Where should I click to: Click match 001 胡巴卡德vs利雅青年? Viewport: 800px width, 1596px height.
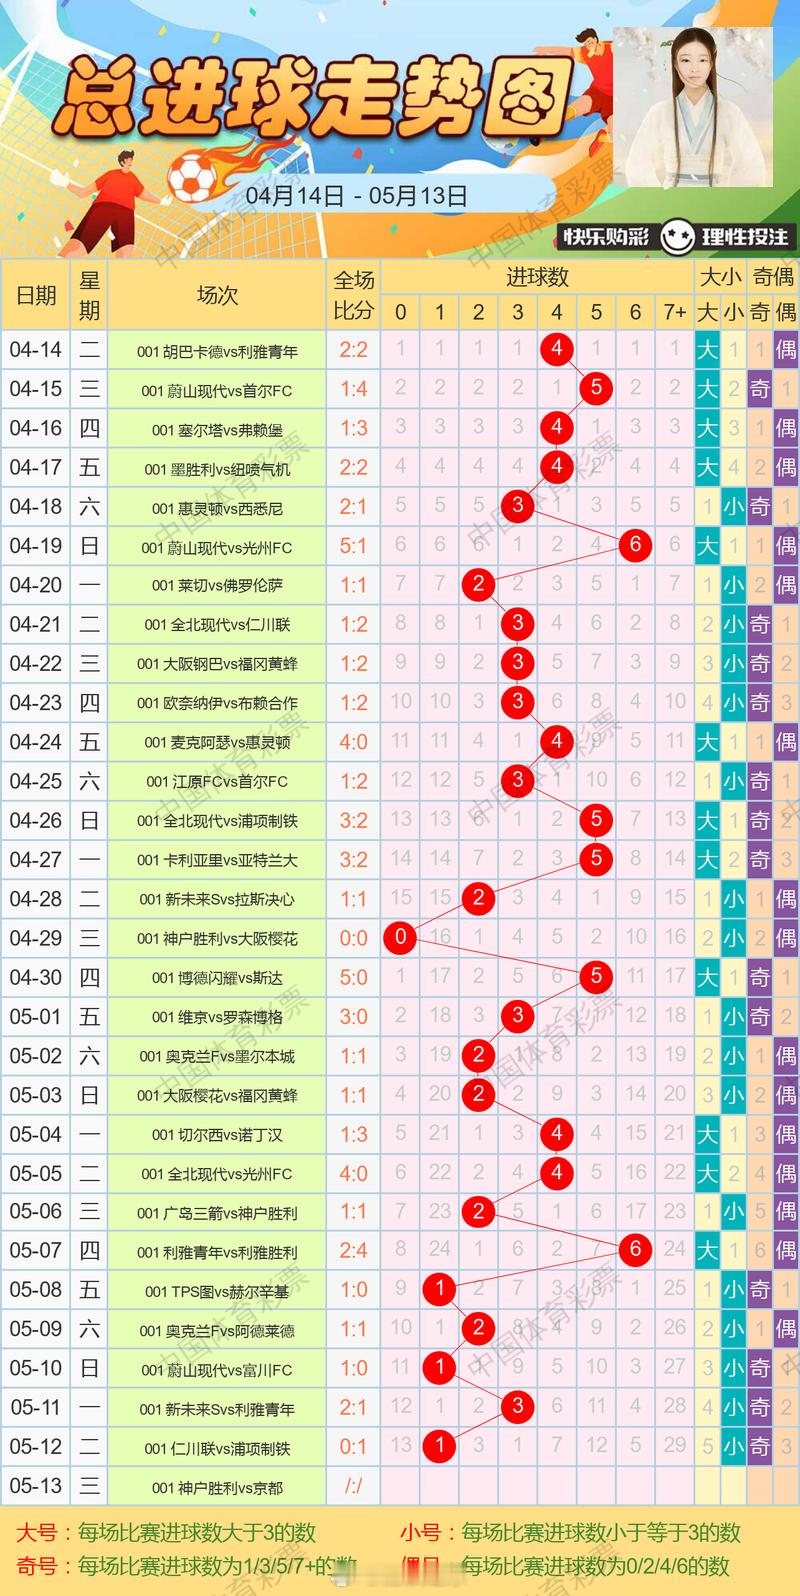pos(217,351)
